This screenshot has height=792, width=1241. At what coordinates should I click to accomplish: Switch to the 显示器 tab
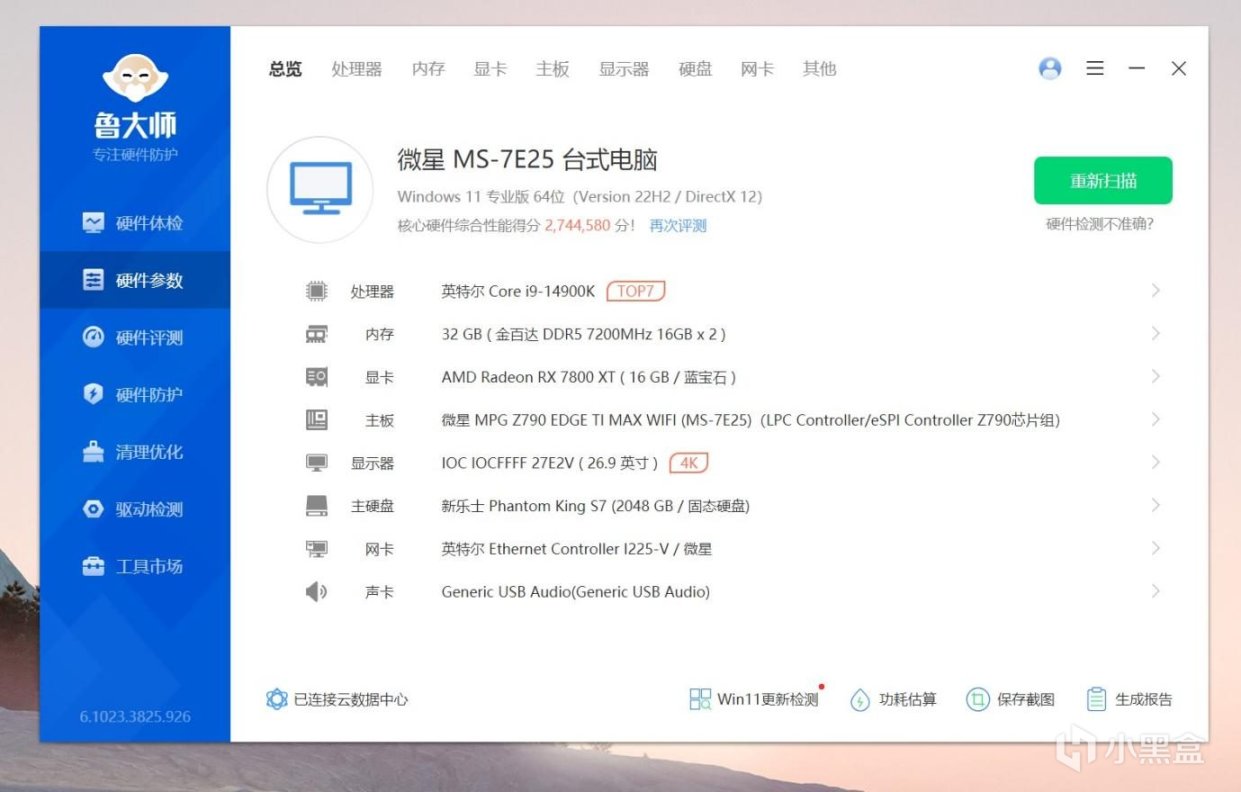(624, 69)
